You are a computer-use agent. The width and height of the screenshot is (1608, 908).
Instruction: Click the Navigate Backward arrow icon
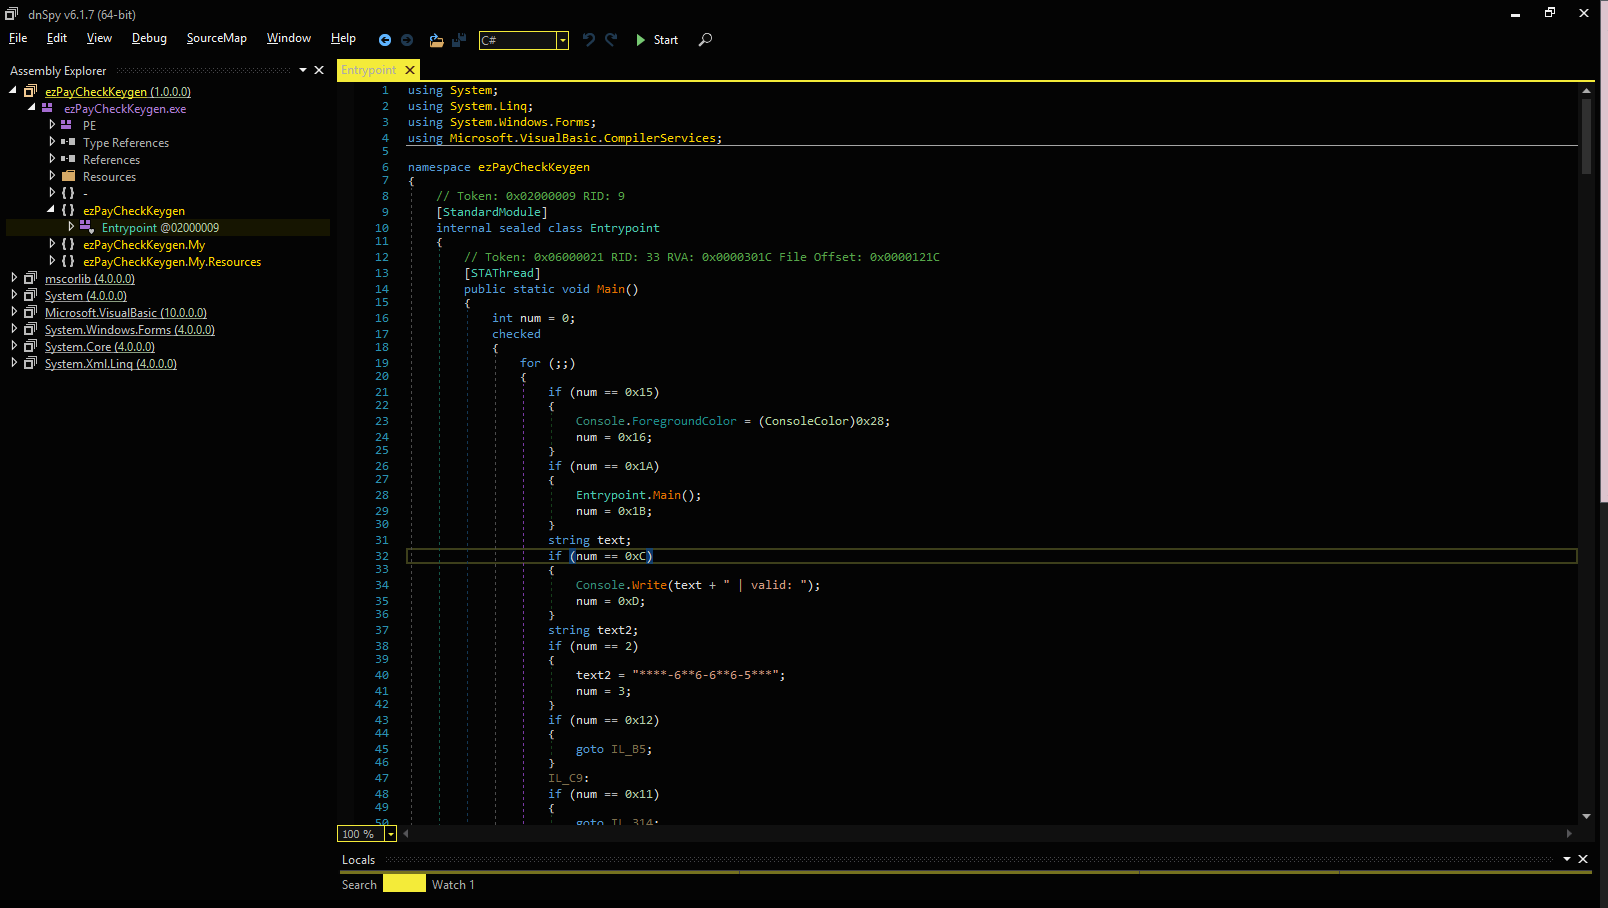[385, 40]
